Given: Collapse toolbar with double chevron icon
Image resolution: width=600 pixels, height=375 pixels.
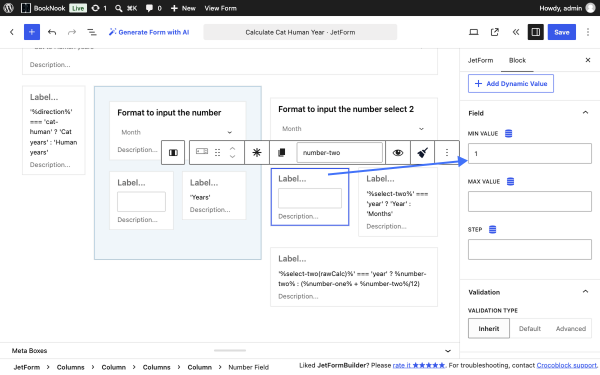Looking at the screenshot, I should point(516,32).
